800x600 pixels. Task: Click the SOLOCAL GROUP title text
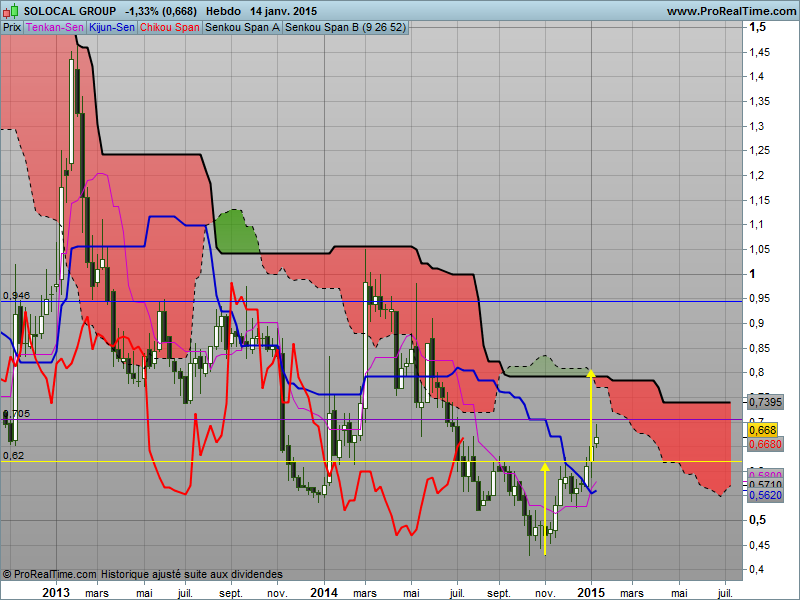coord(70,11)
